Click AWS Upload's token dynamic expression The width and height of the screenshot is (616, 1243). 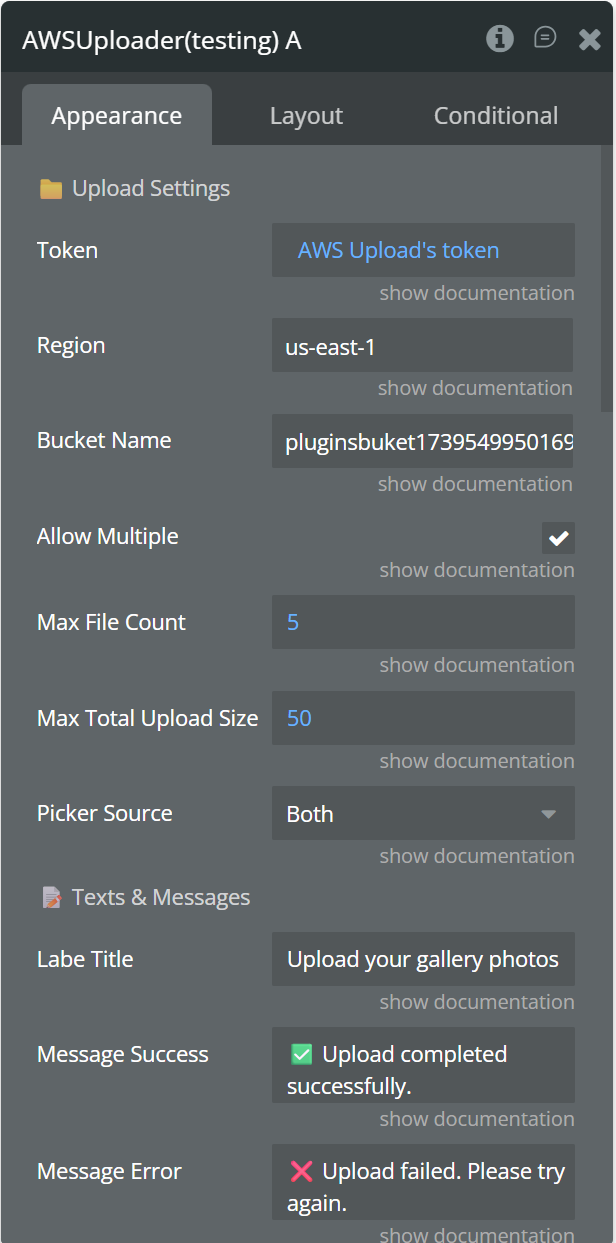point(398,250)
